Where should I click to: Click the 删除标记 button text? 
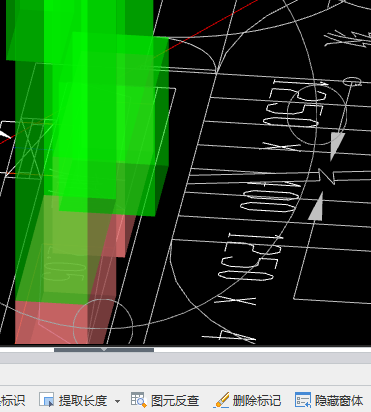point(257,400)
